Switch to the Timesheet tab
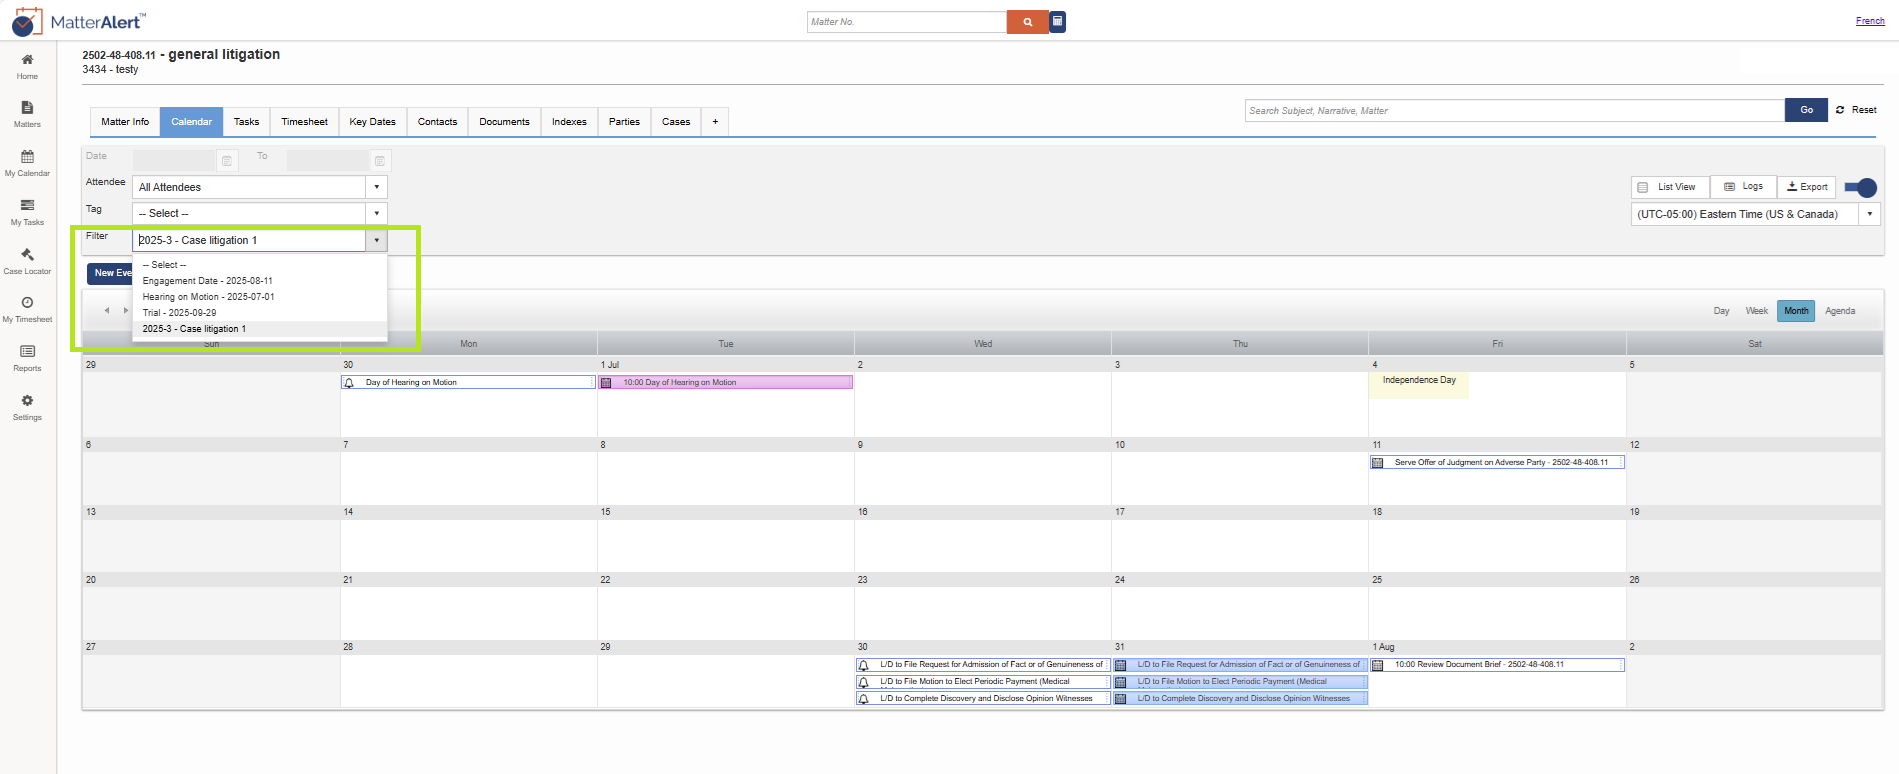The width and height of the screenshot is (1899, 774). pyautogui.click(x=304, y=122)
